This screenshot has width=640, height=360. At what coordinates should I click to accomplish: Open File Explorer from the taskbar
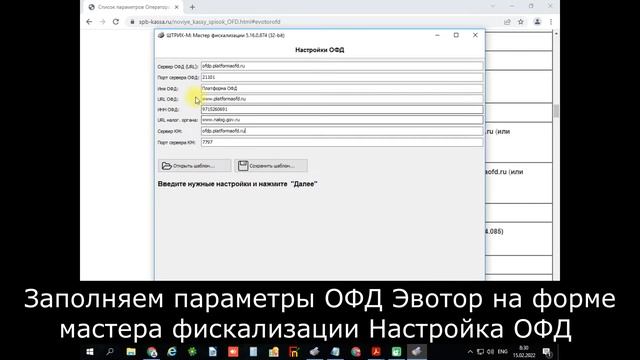tap(131, 351)
